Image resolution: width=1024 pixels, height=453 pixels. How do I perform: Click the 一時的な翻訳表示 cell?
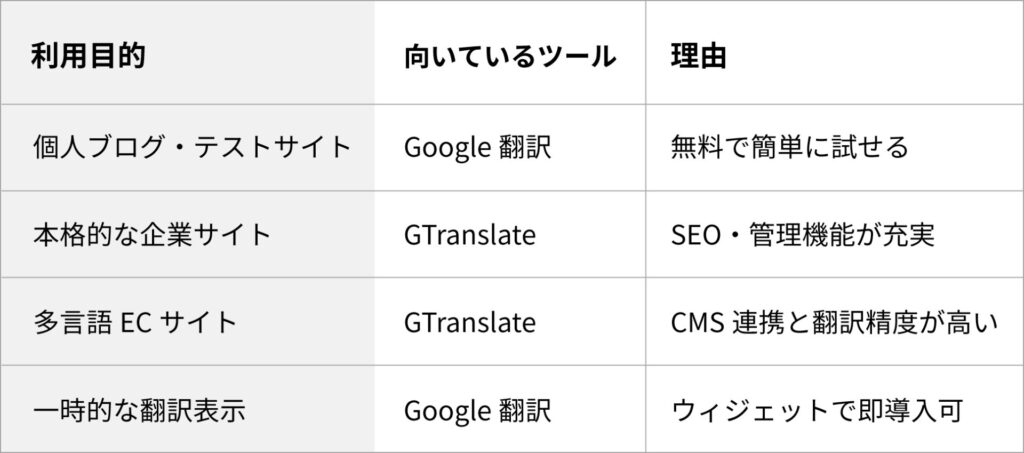point(139,410)
